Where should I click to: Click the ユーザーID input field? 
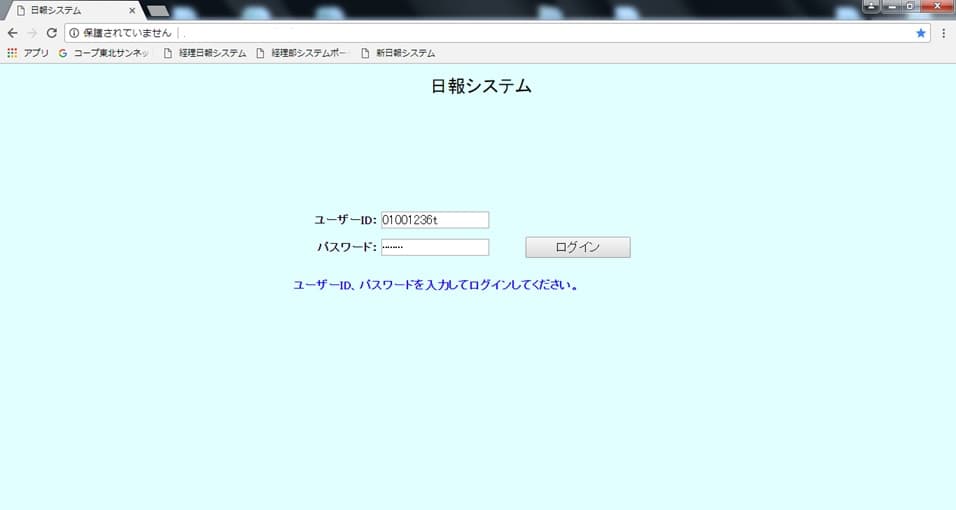435,220
